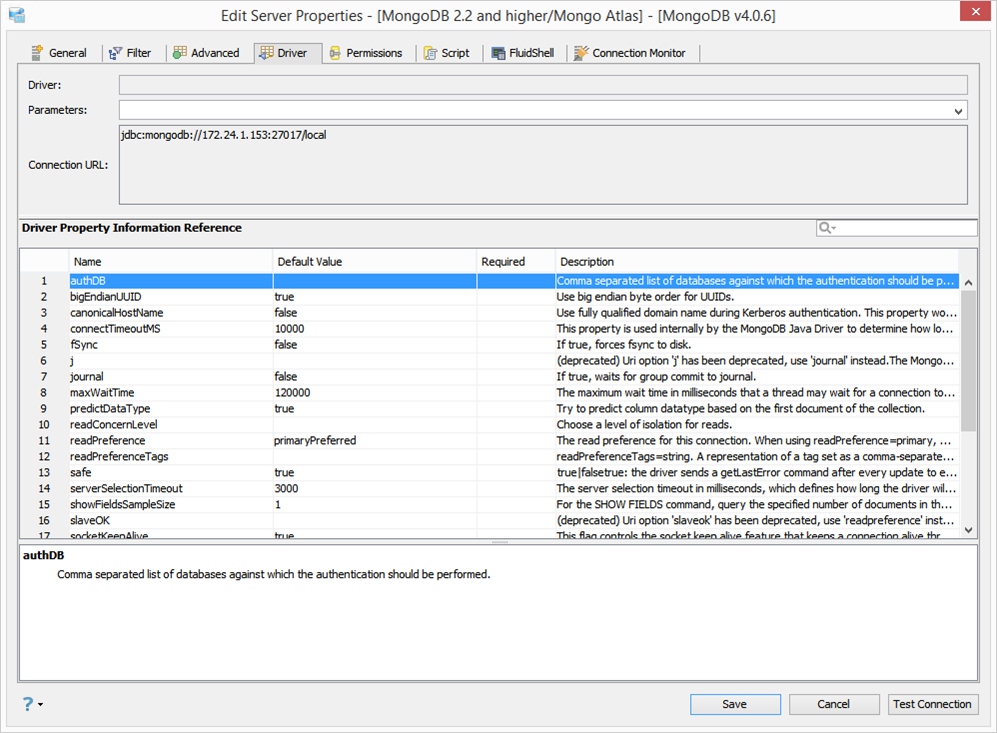
Task: Select the readPreference property row
Action: pos(489,441)
